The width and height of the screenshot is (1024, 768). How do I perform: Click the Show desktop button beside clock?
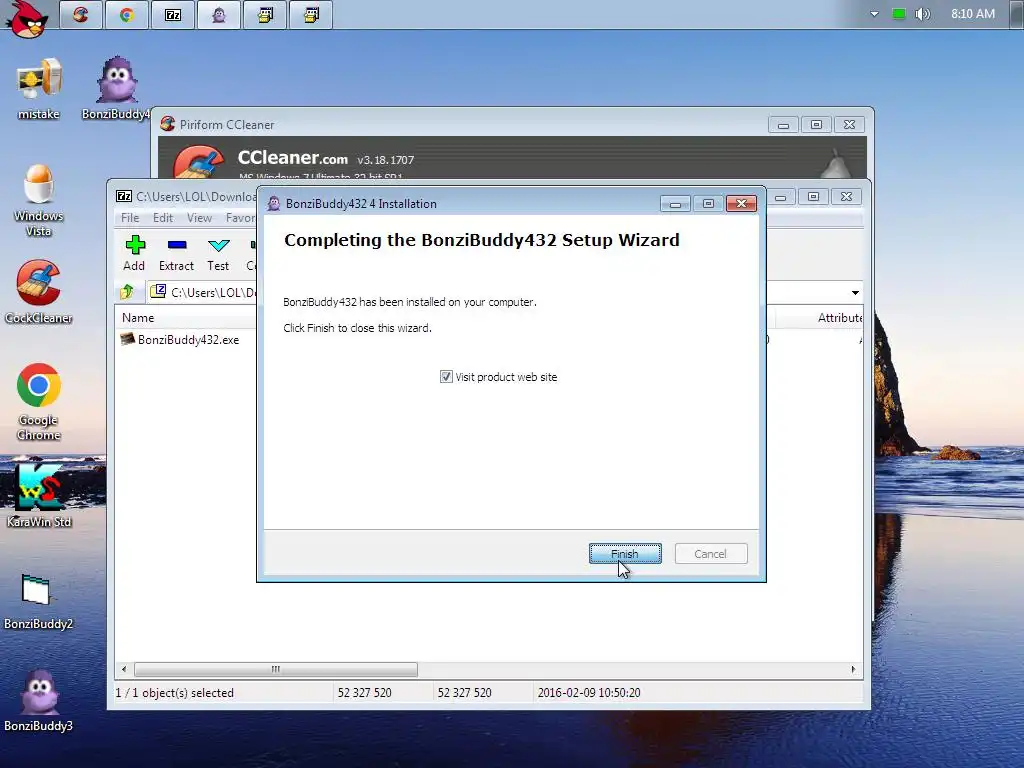(x=1016, y=14)
